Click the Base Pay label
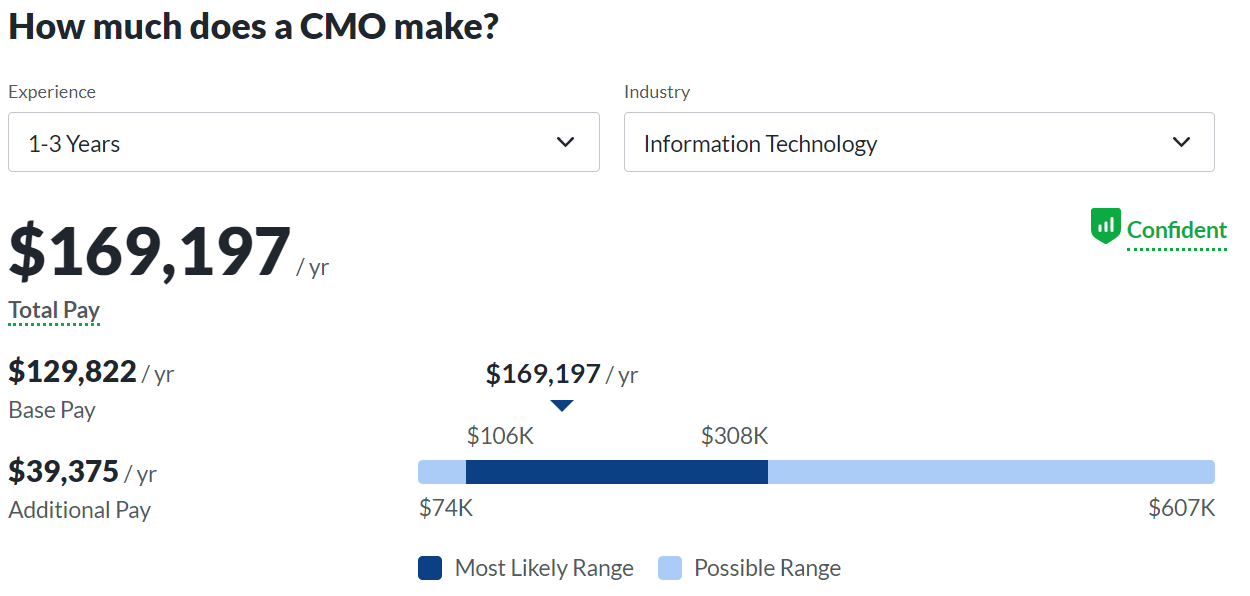 click(51, 409)
